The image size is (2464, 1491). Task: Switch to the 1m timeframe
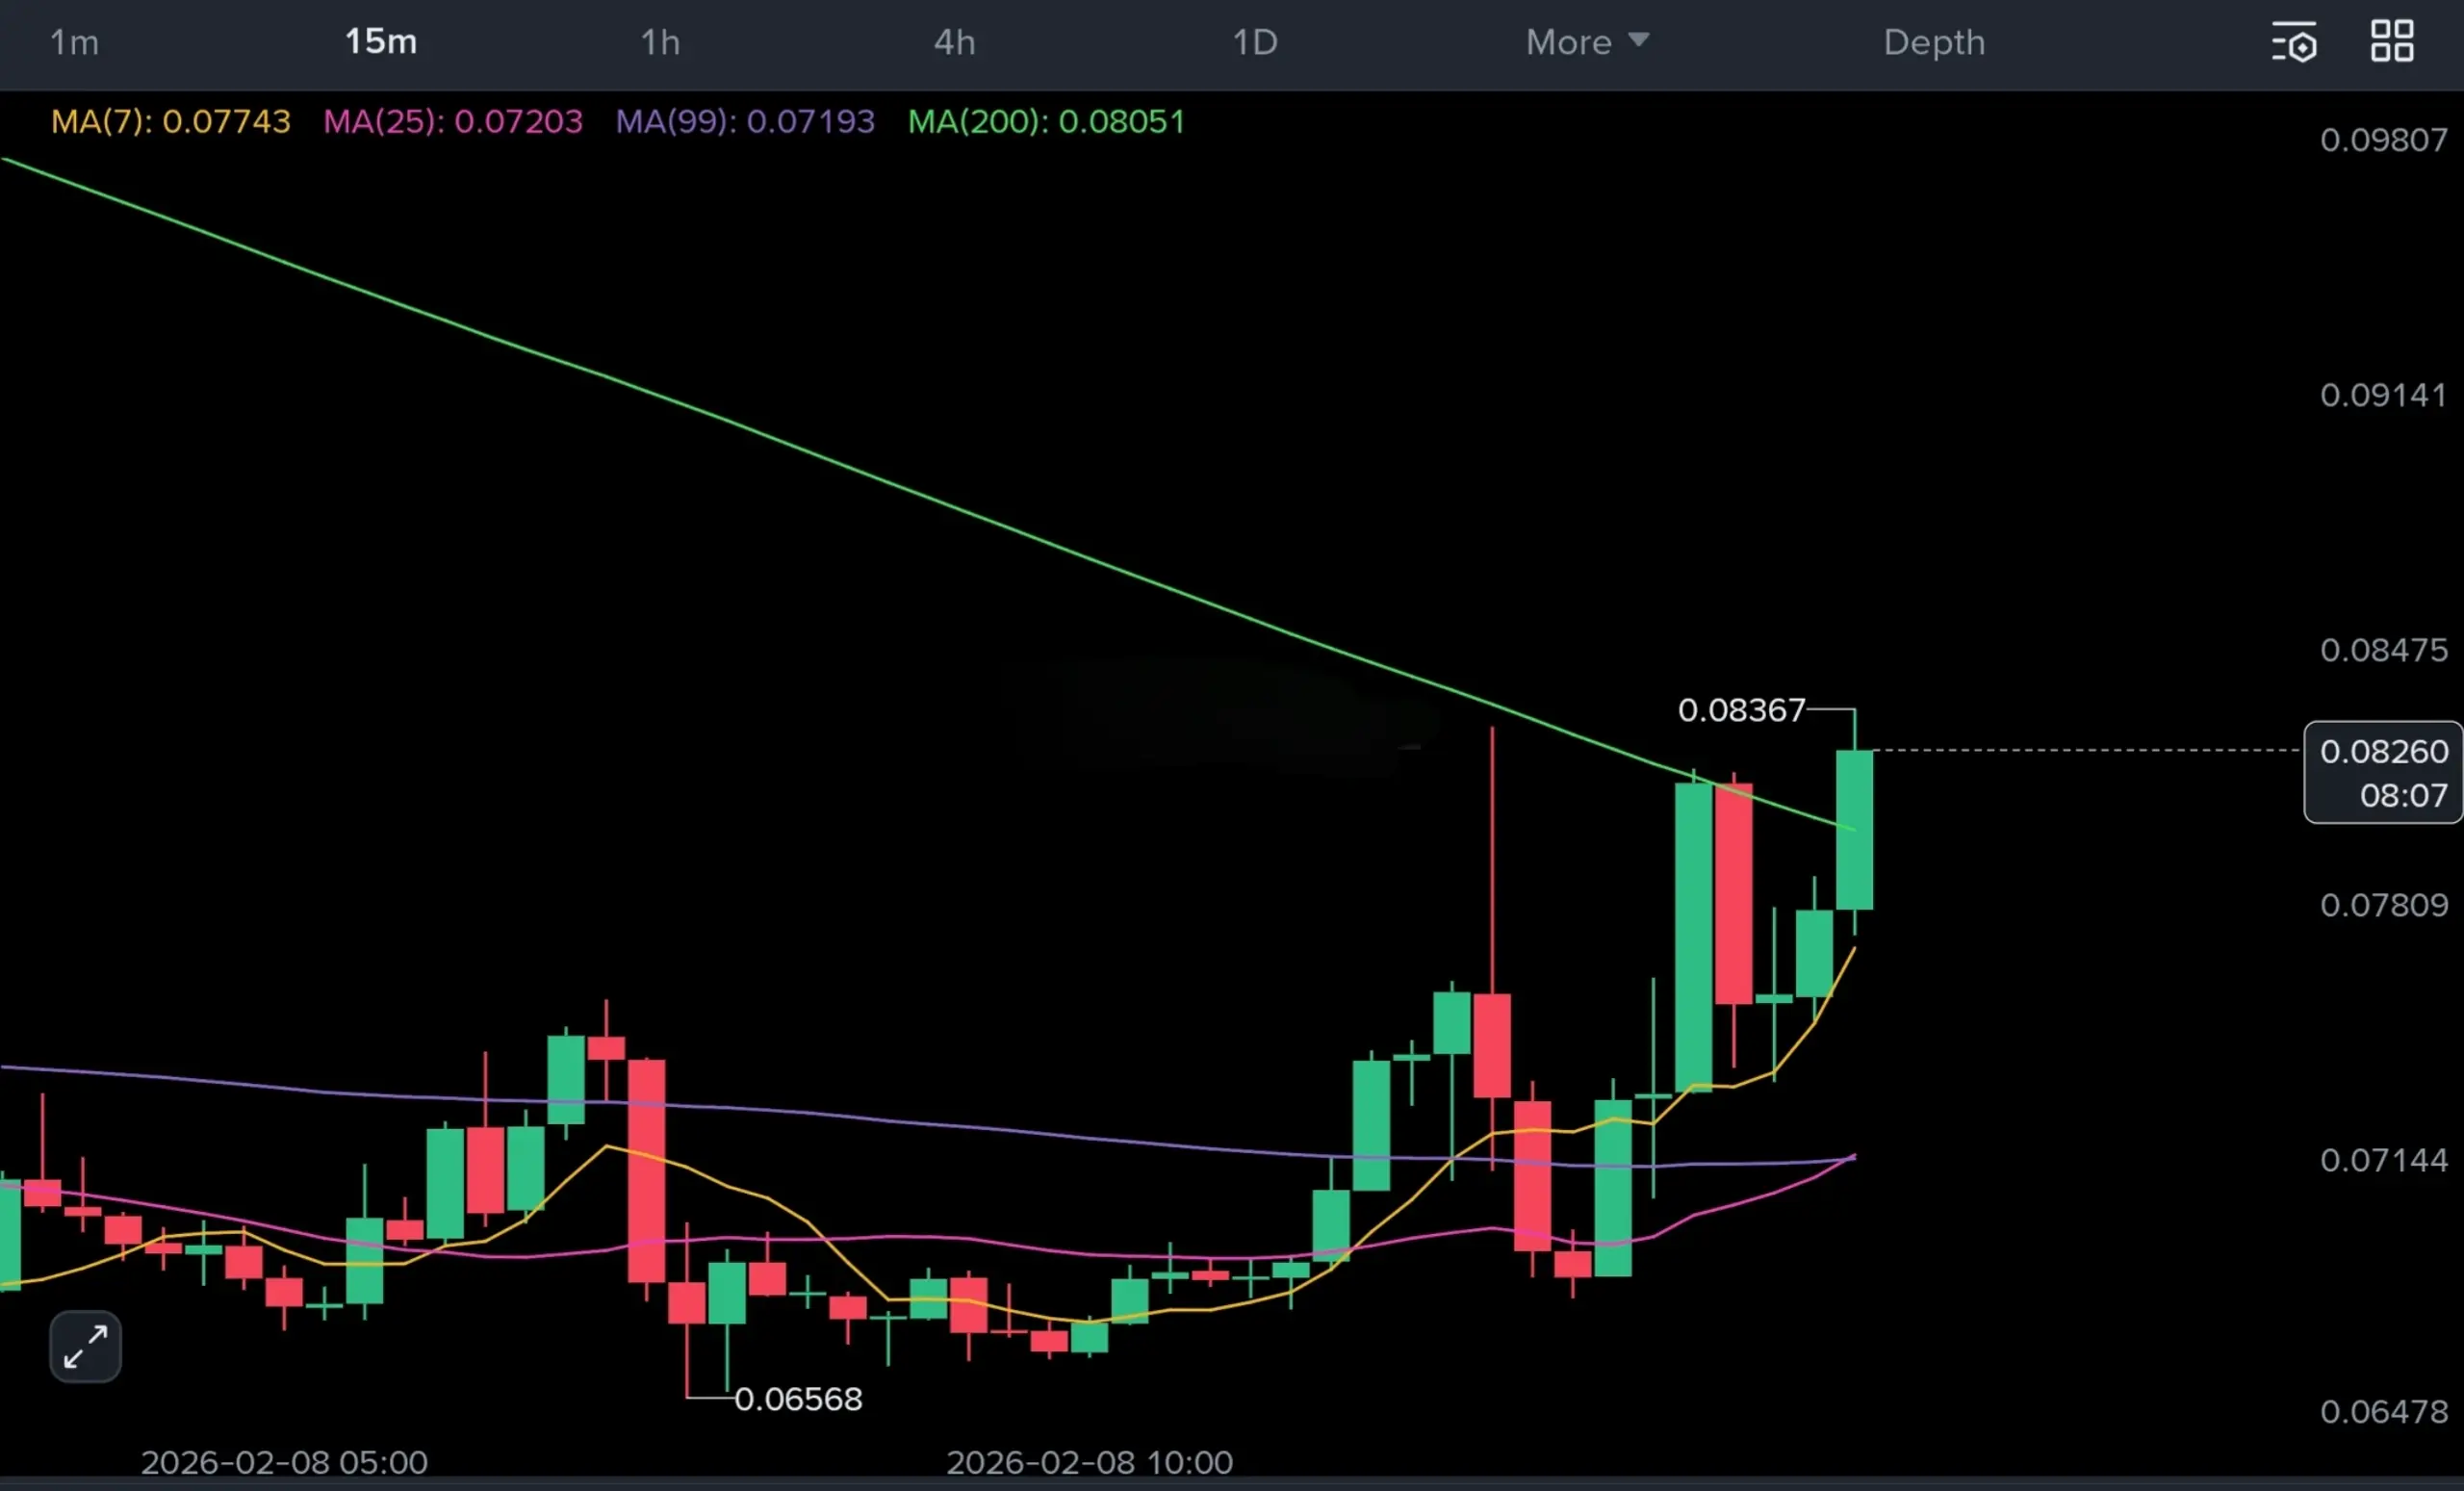[x=74, y=42]
